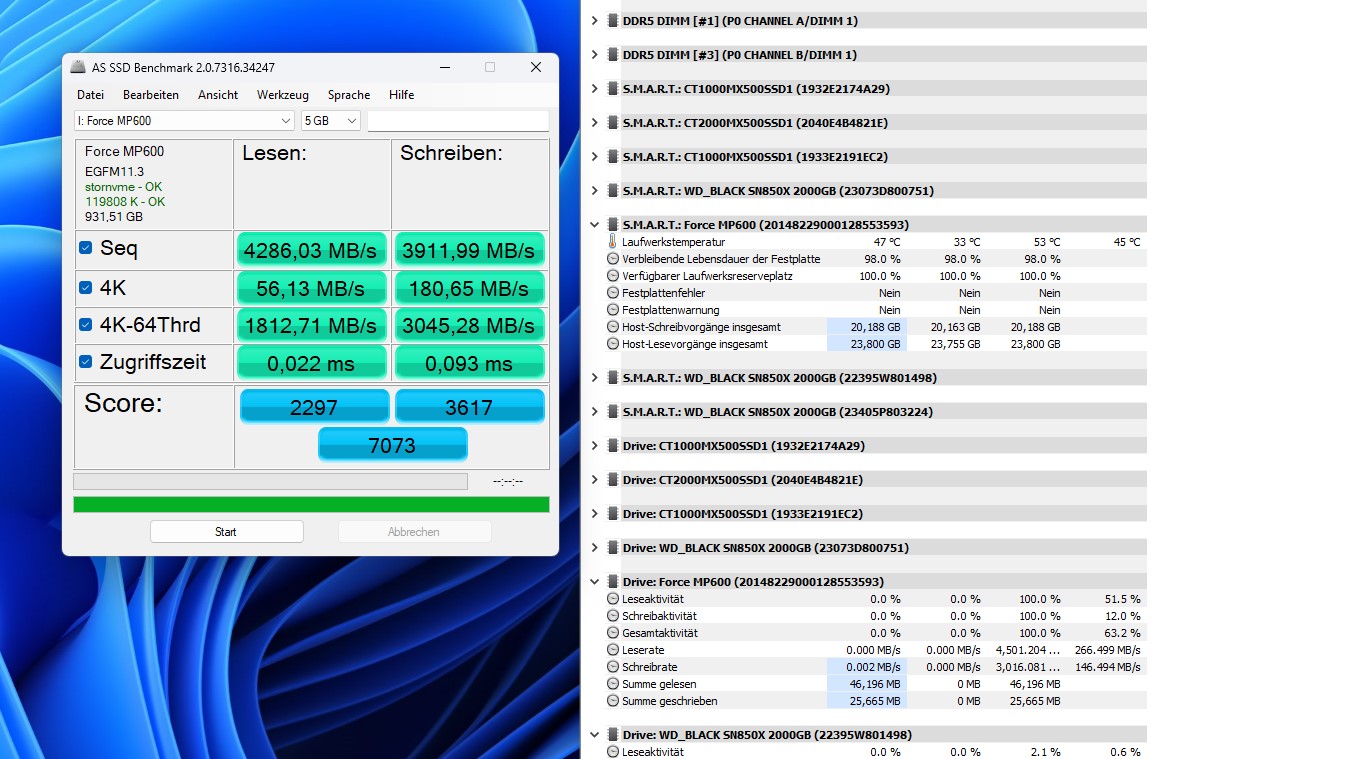Uncheck the Zugriffszeit benchmark checkbox
The height and width of the screenshot is (759, 1346).
pyautogui.click(x=86, y=362)
